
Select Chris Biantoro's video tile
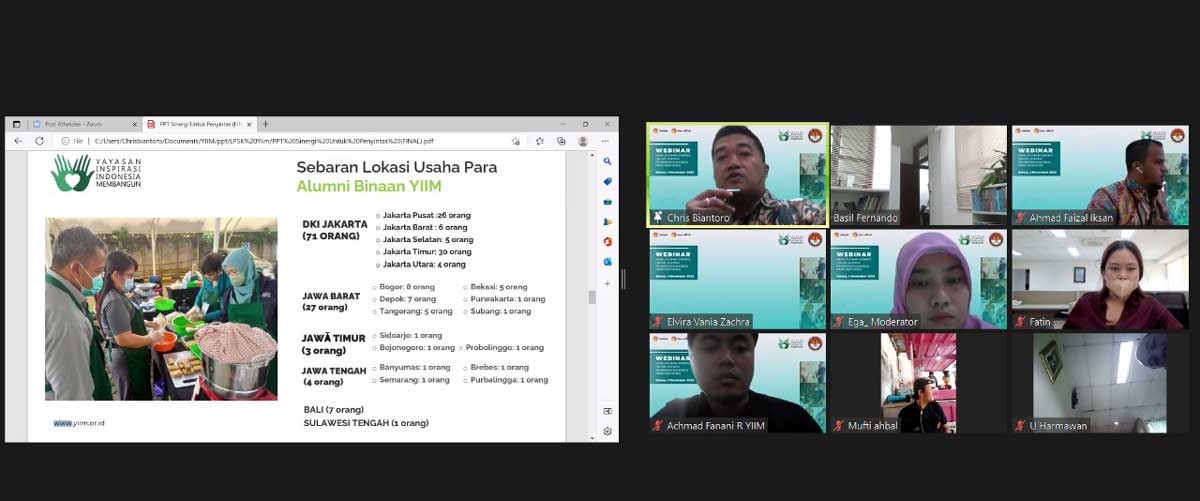(x=738, y=175)
